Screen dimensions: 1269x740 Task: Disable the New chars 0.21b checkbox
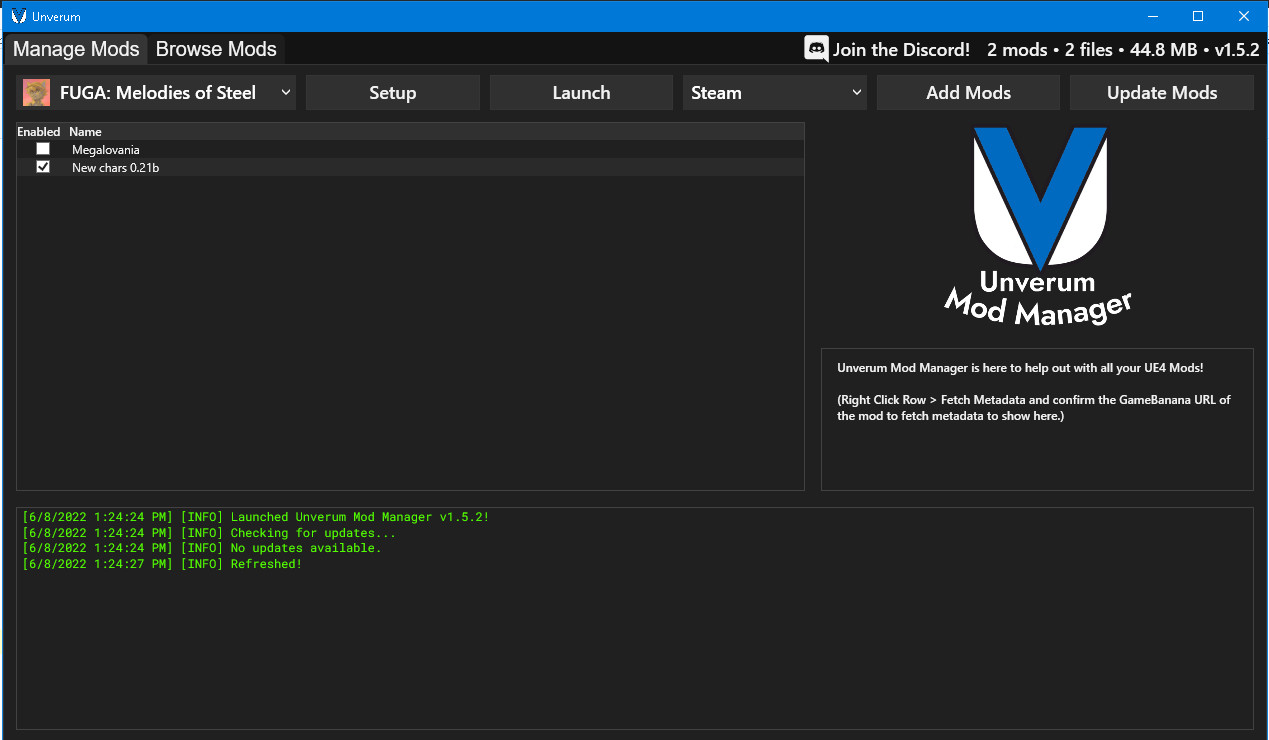click(x=43, y=167)
